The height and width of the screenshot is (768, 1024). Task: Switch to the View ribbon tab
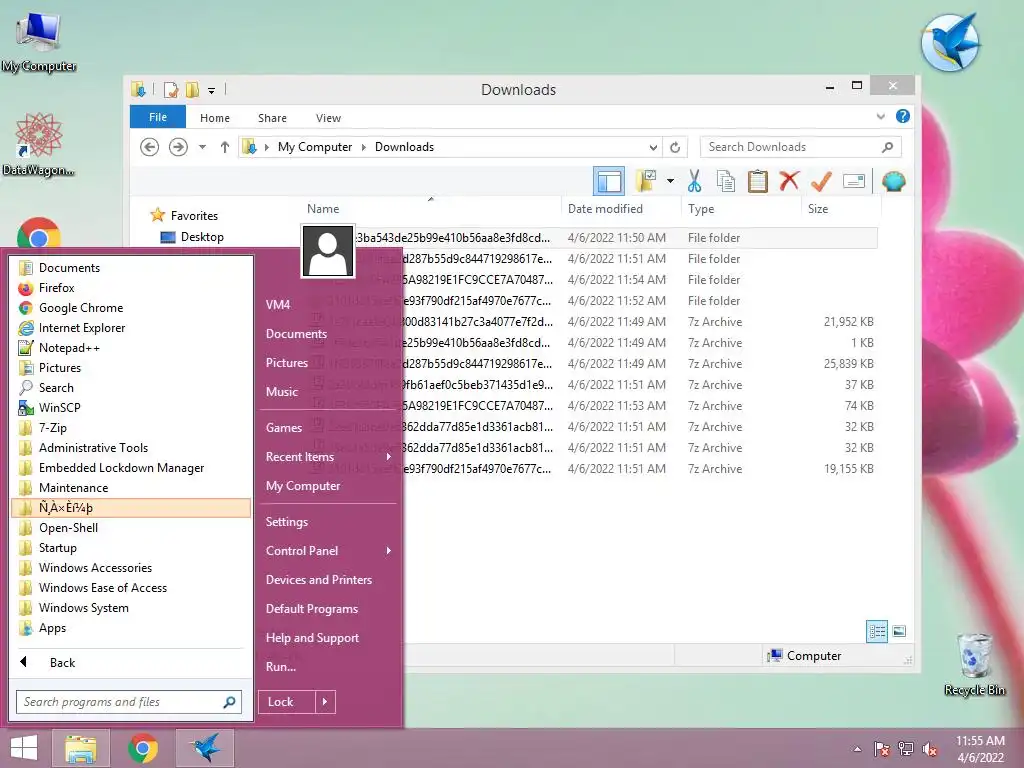[x=328, y=118]
